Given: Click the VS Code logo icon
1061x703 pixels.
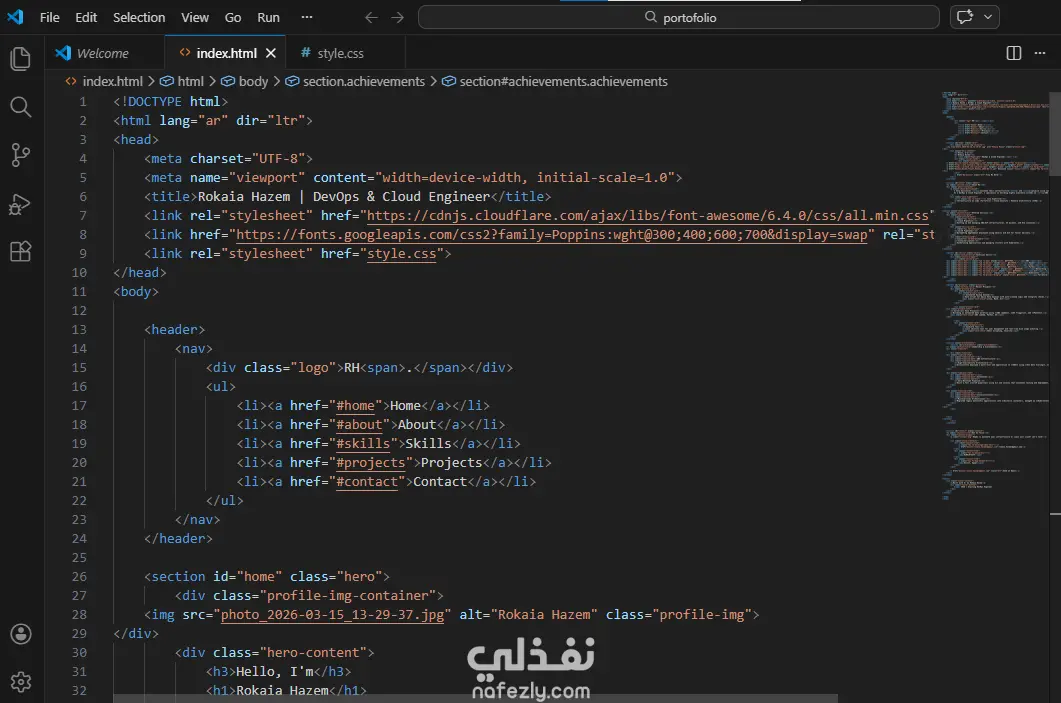Looking at the screenshot, I should click(16, 17).
